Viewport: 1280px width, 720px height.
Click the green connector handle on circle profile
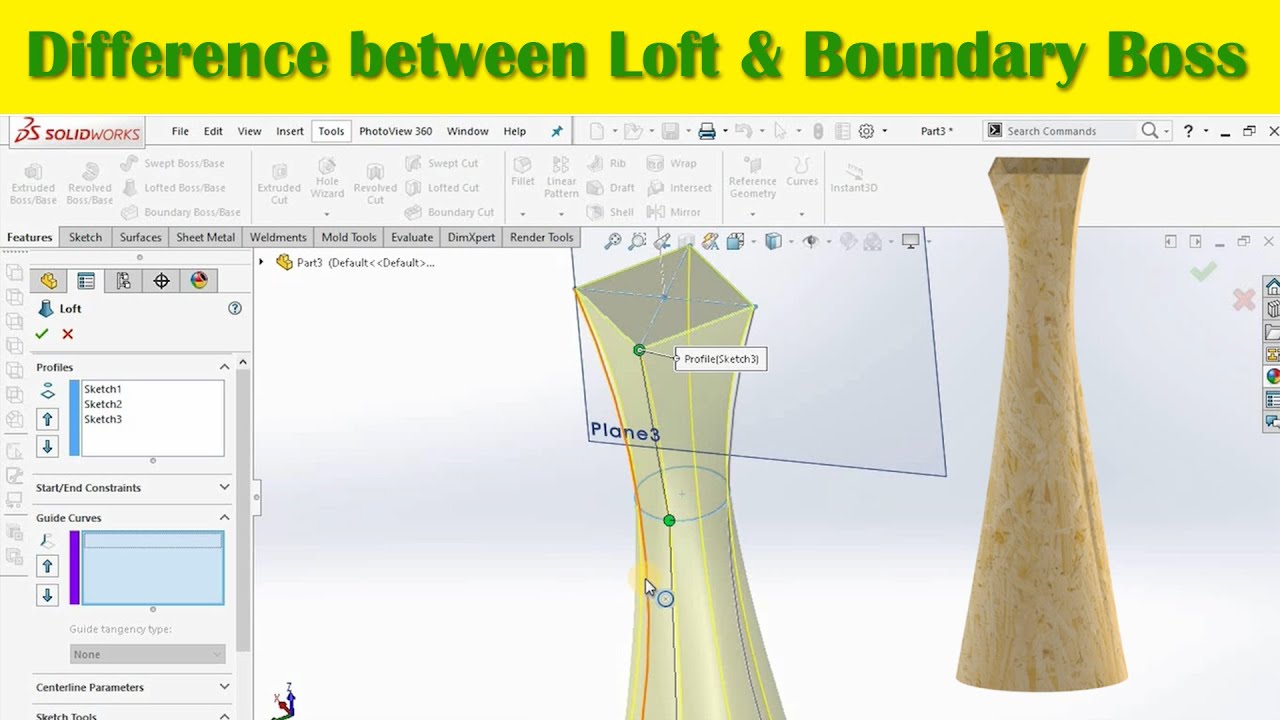669,520
